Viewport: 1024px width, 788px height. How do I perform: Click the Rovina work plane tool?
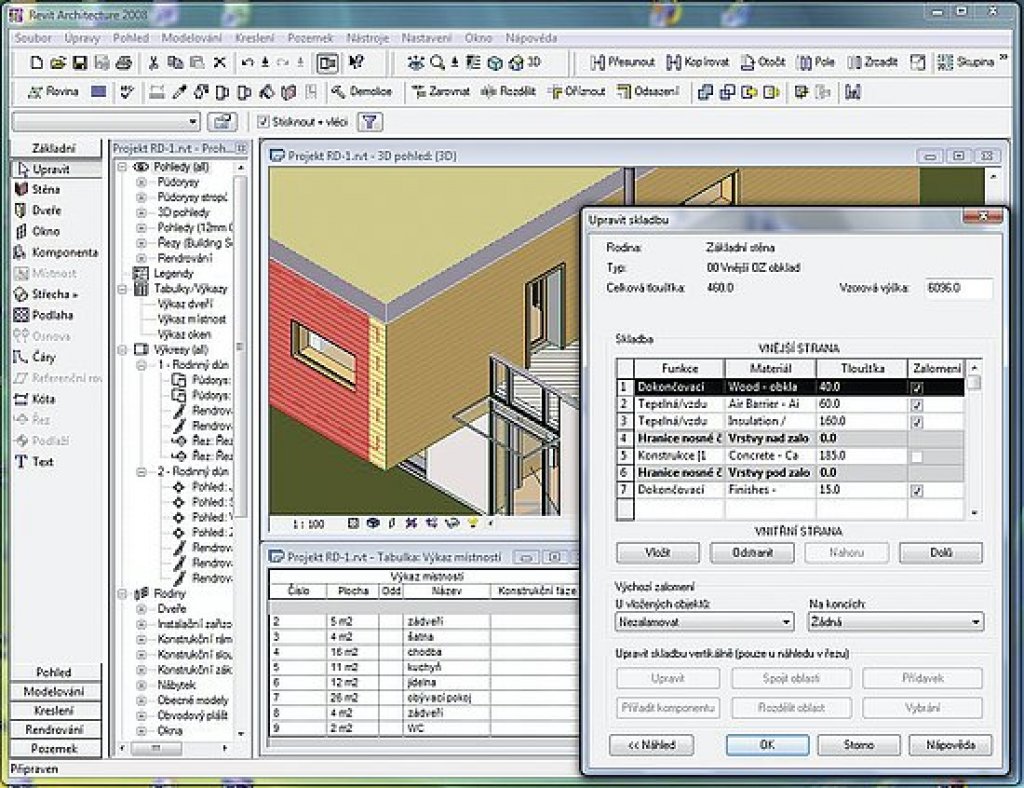(x=54, y=92)
